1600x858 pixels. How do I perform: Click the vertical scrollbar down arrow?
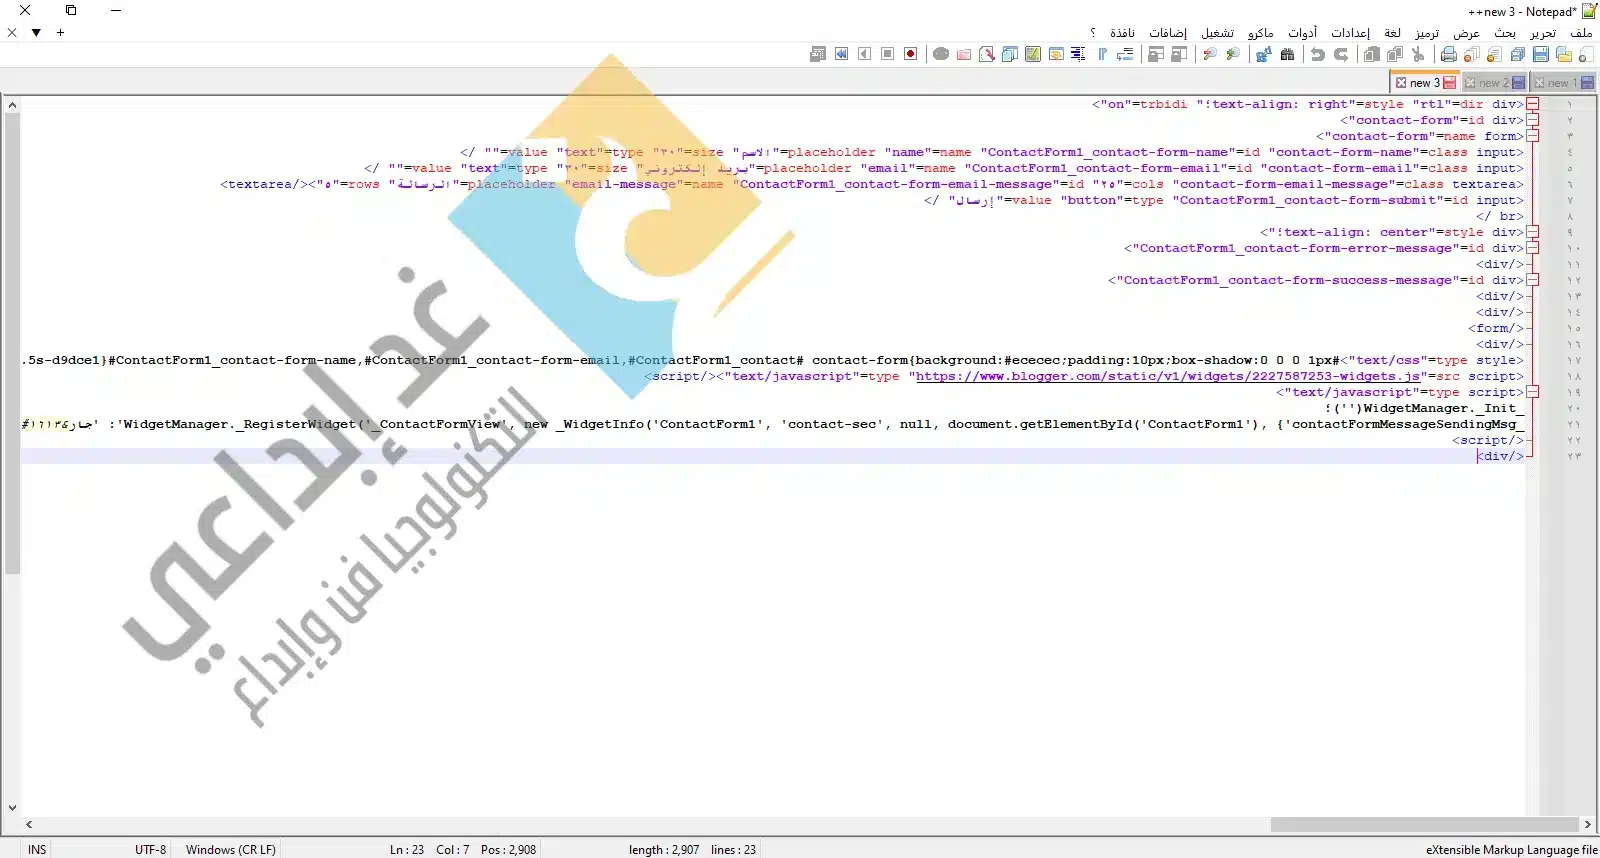12,808
